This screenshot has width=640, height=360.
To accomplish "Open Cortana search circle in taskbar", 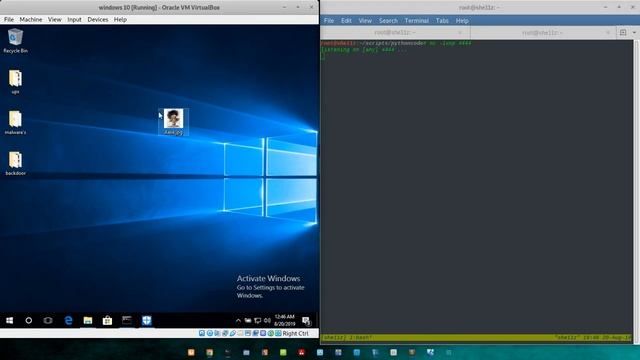I will (x=29, y=320).
